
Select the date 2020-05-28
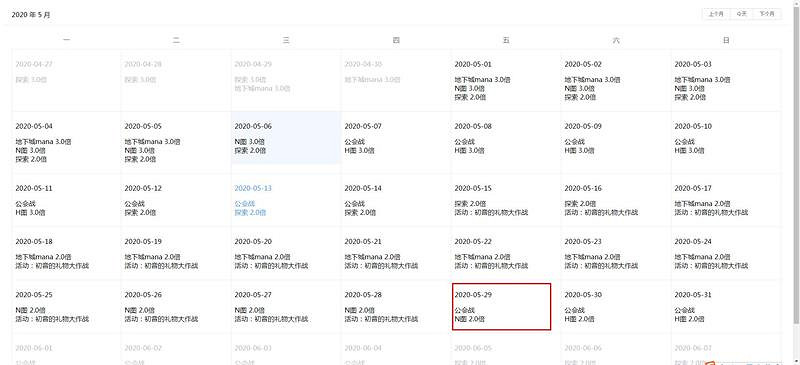coord(363,295)
